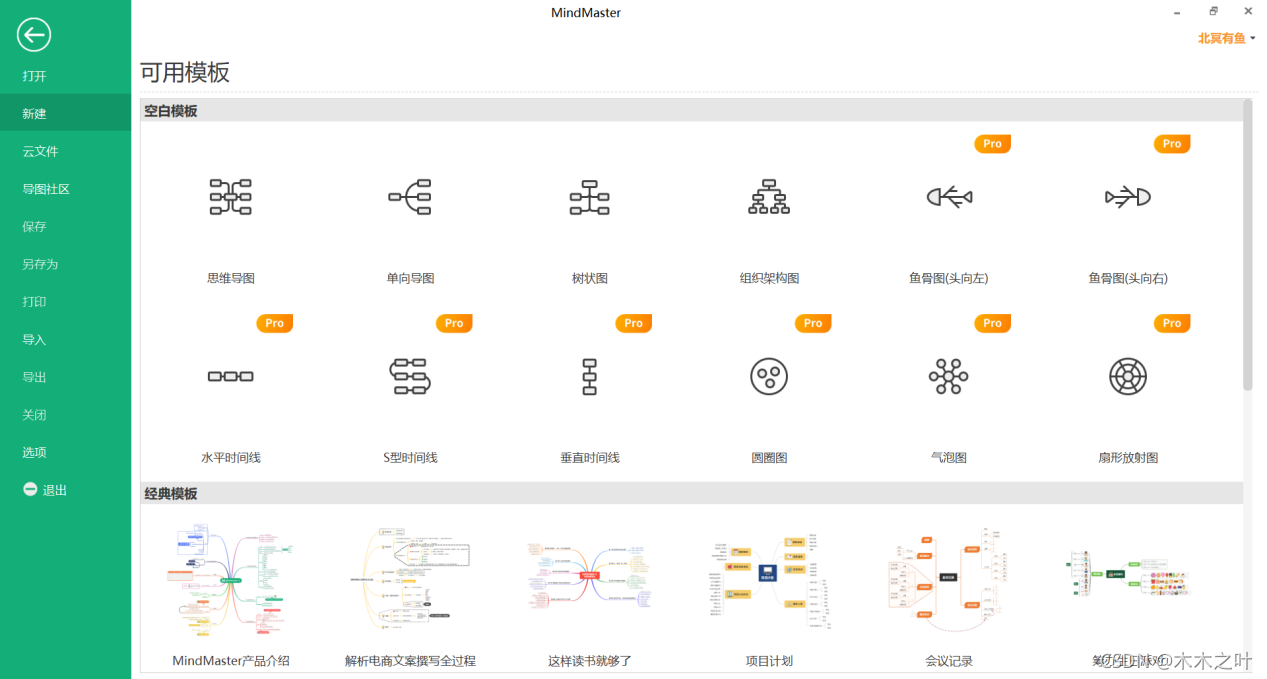
Task: Click Pro badge above 垂直时间线
Action: (x=633, y=323)
